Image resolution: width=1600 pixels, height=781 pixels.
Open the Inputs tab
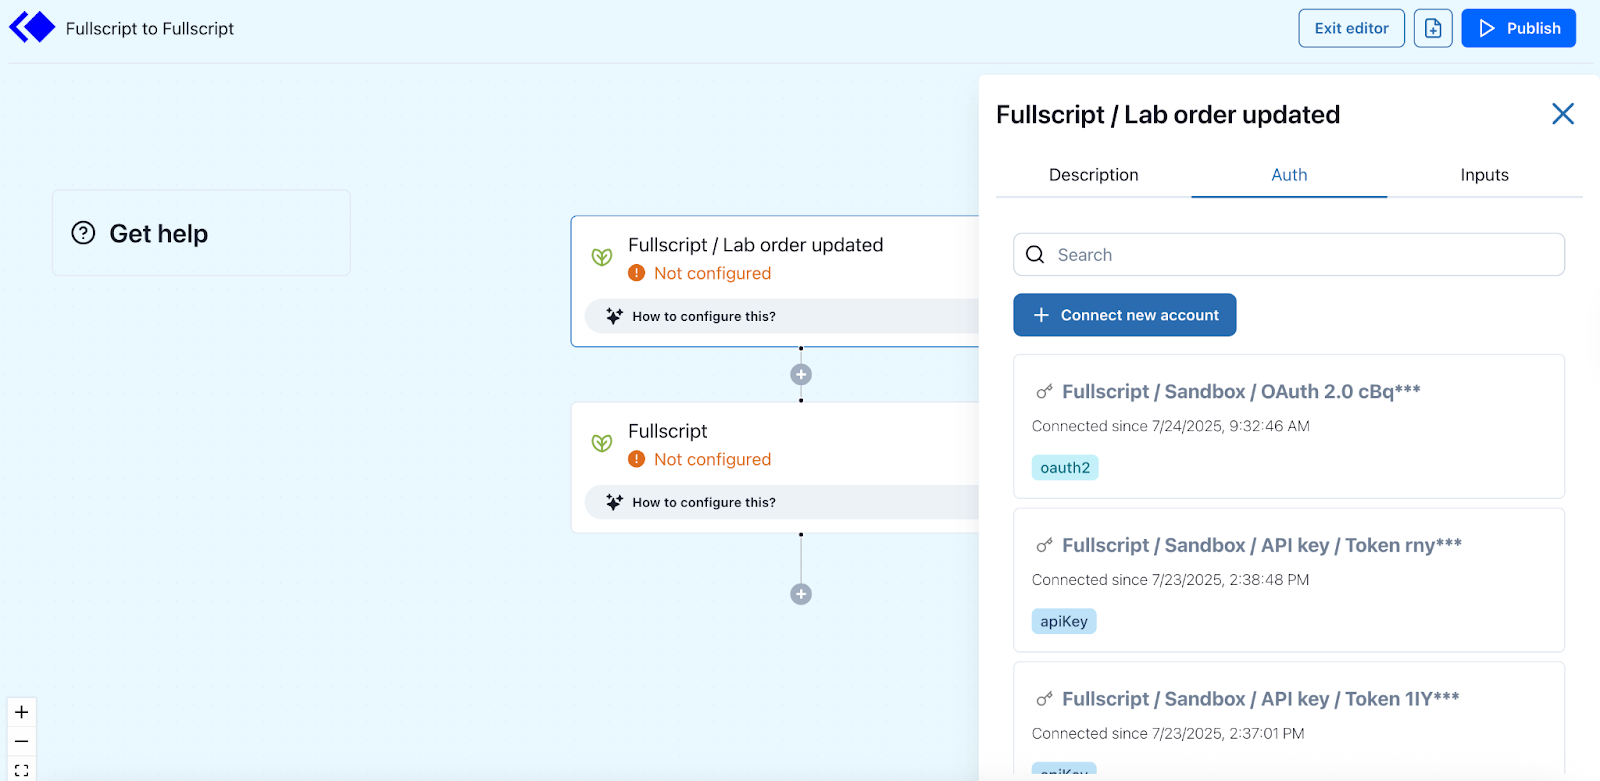pyautogui.click(x=1484, y=175)
